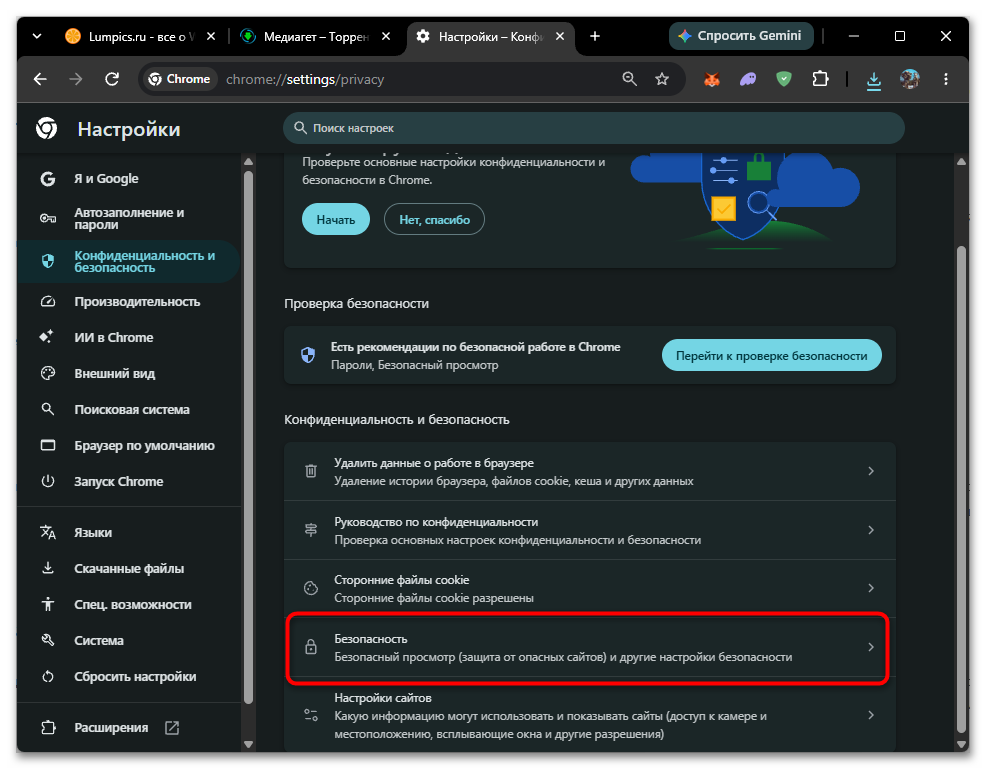
Task: Click the Спросить Gemini button
Action: click(741, 36)
